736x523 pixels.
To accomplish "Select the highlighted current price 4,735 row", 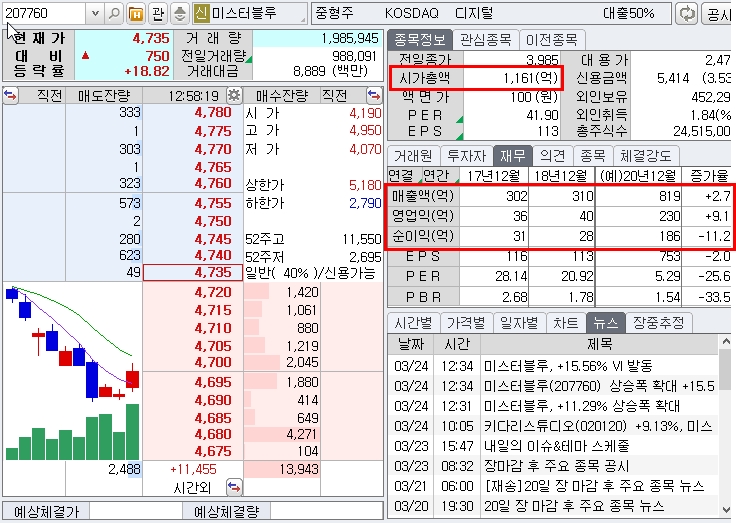I will [192, 272].
